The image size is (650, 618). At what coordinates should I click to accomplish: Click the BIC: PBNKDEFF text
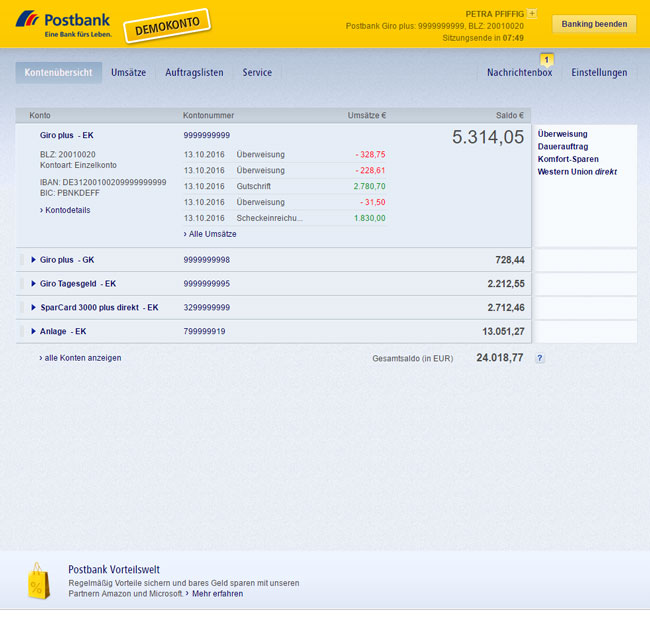70,193
